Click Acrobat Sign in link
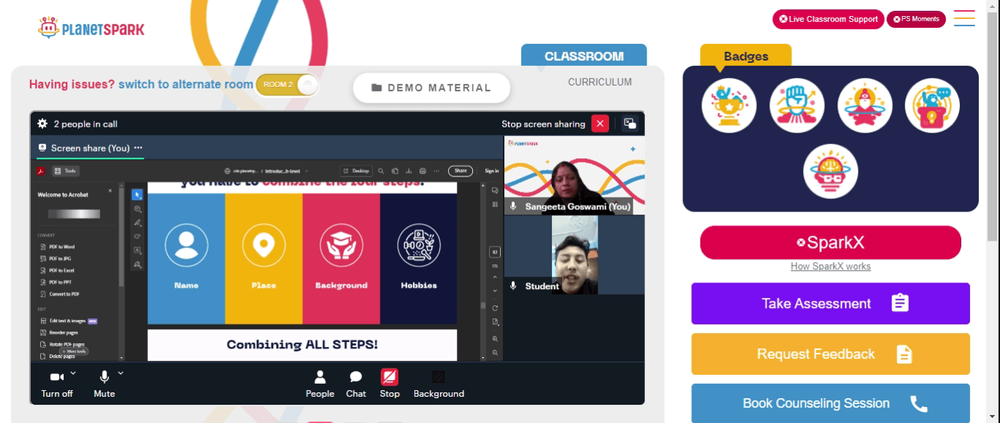The height and width of the screenshot is (423, 1000). tap(492, 171)
